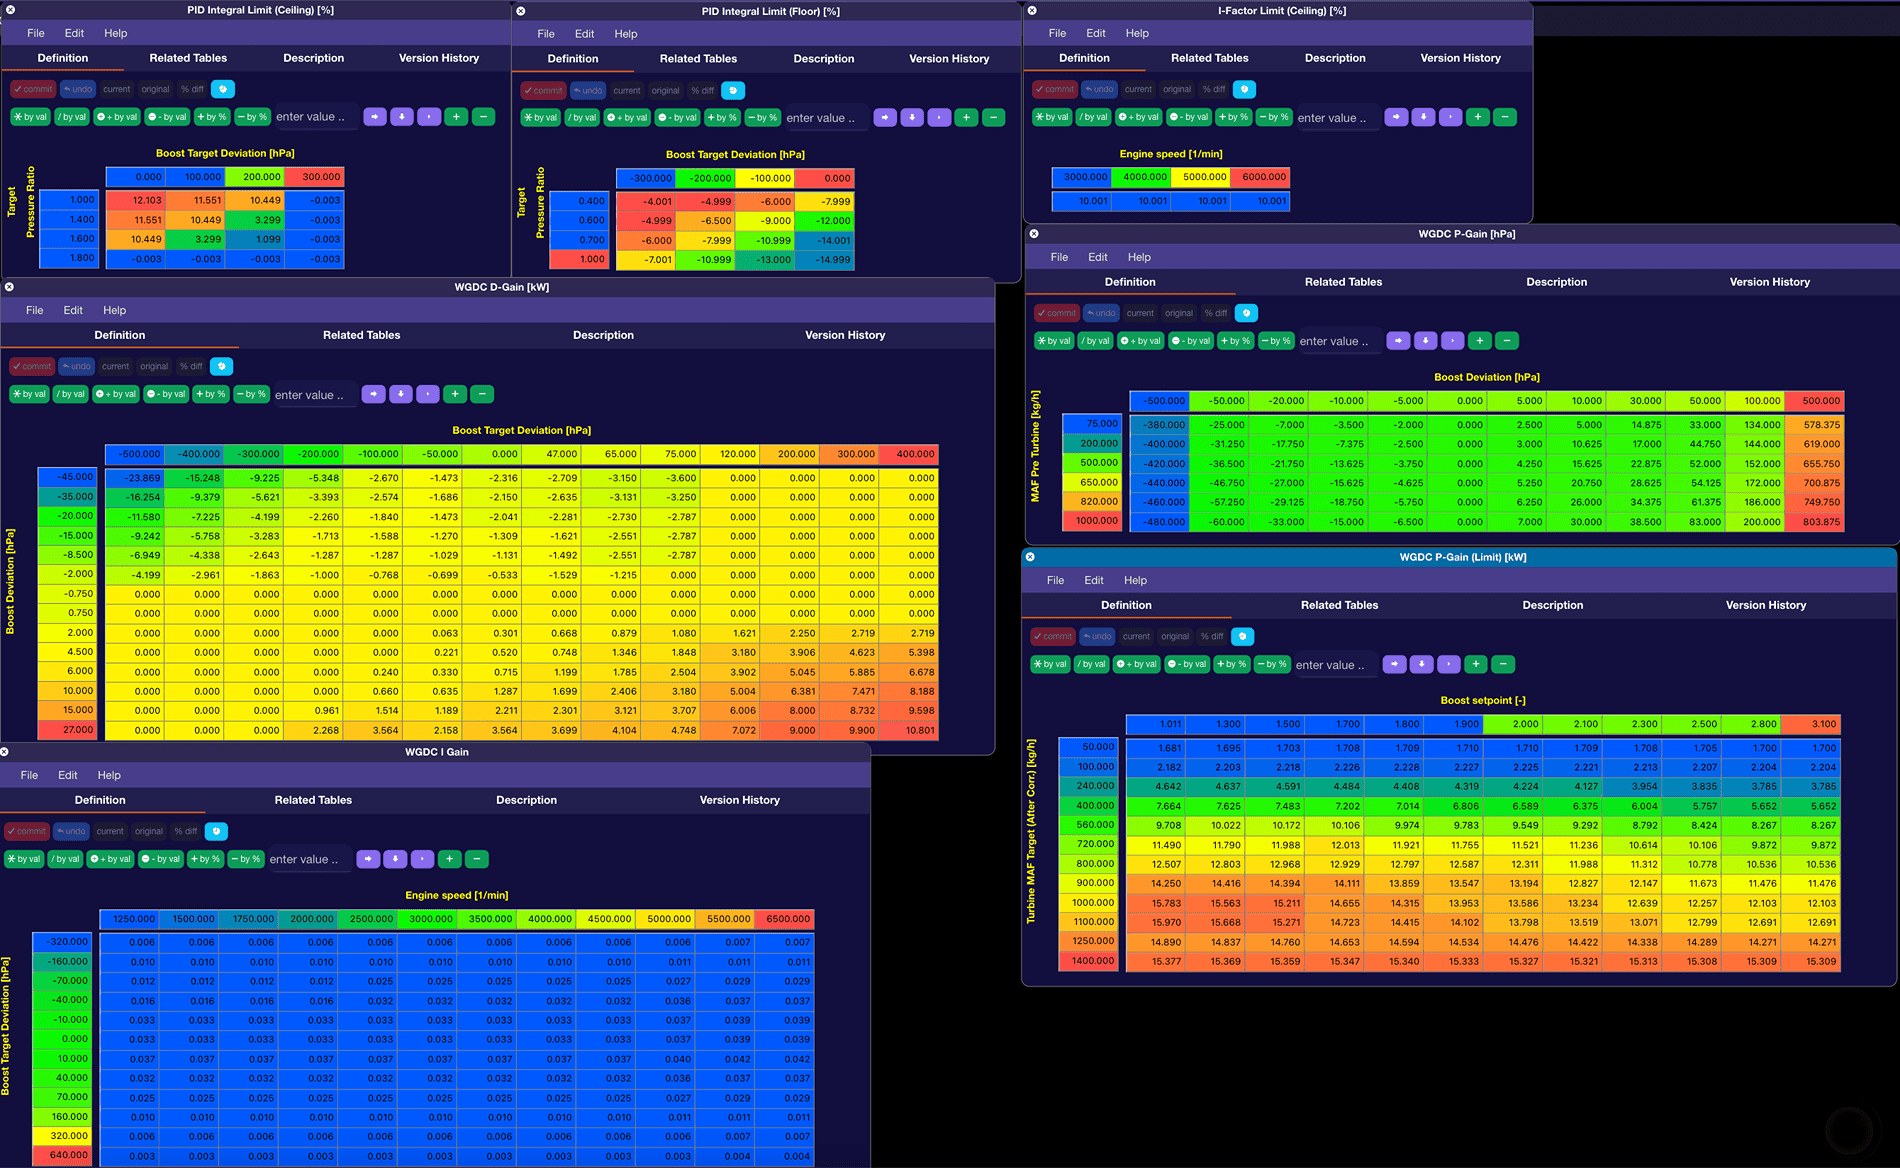Click the cyan pie-chart icon in PID Integral Limit (Ceiling)
Image resolution: width=1900 pixels, height=1168 pixels.
tap(223, 89)
